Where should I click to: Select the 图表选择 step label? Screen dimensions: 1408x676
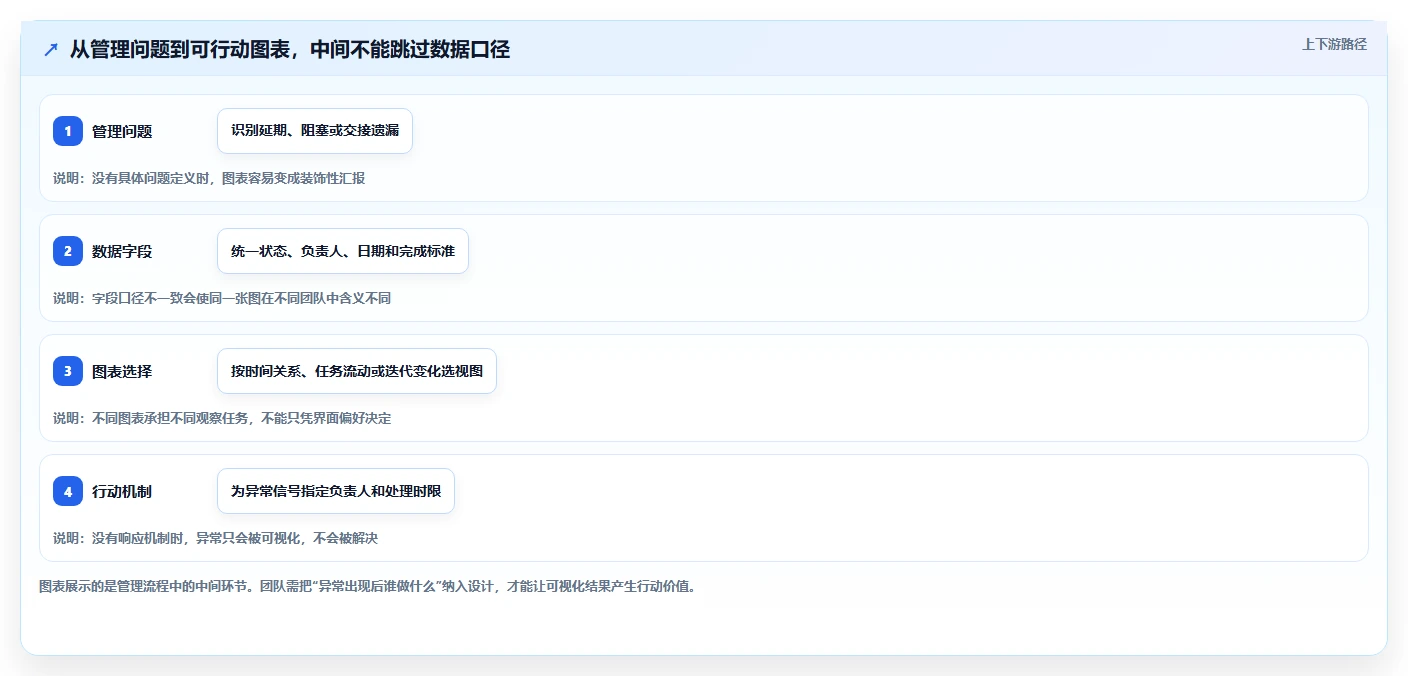click(122, 371)
